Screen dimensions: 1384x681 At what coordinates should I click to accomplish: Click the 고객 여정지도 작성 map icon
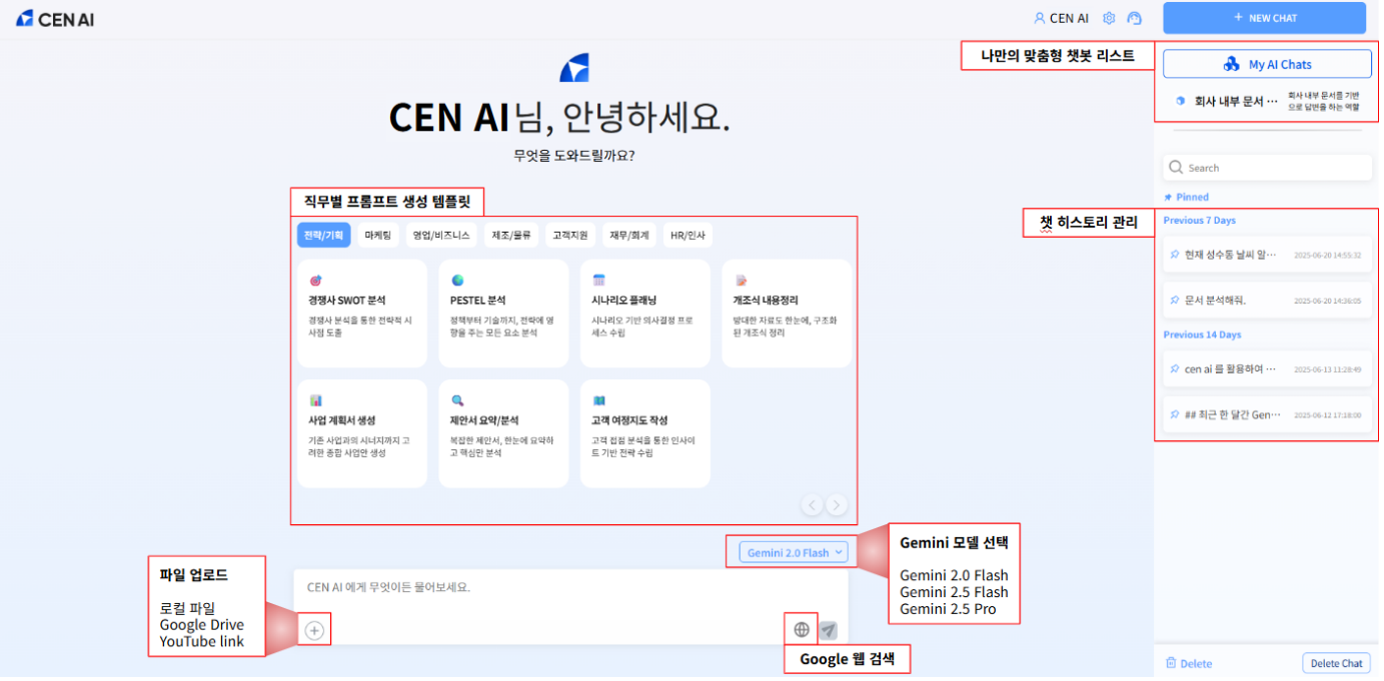pyautogui.click(x=599, y=400)
